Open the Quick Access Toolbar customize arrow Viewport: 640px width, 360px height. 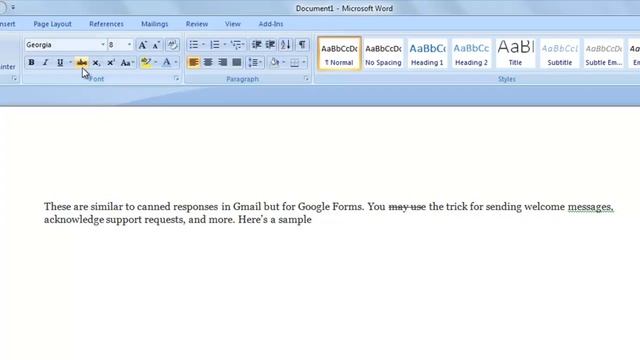[13, 7]
